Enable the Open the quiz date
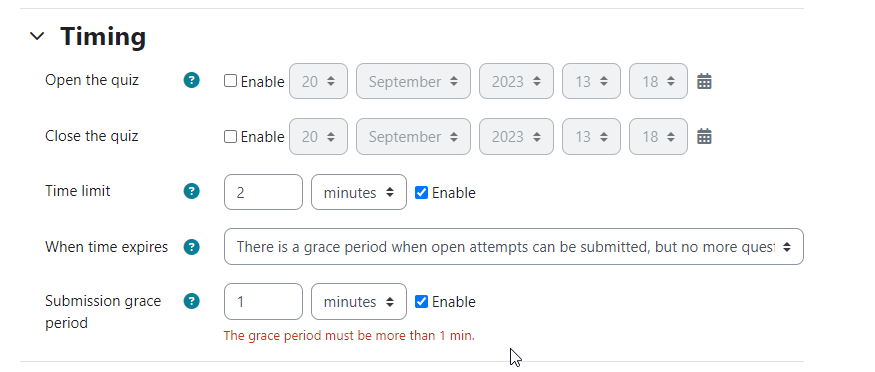Viewport: 875px width, 372px height. [230, 81]
